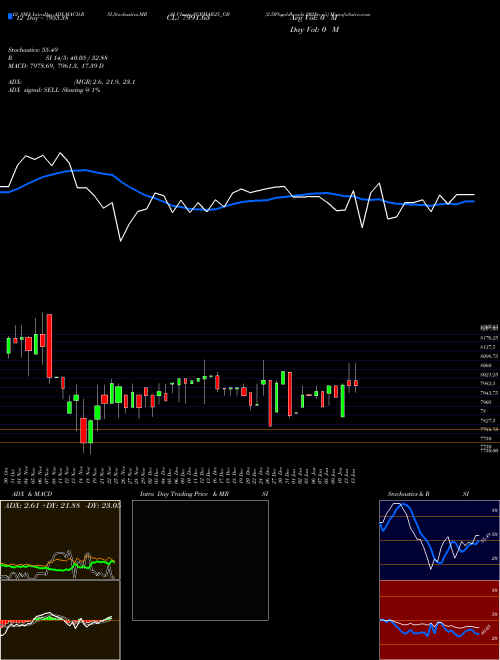Click the 8137.5 price axis label
Screen dimensions: 500x660
point(489,347)
